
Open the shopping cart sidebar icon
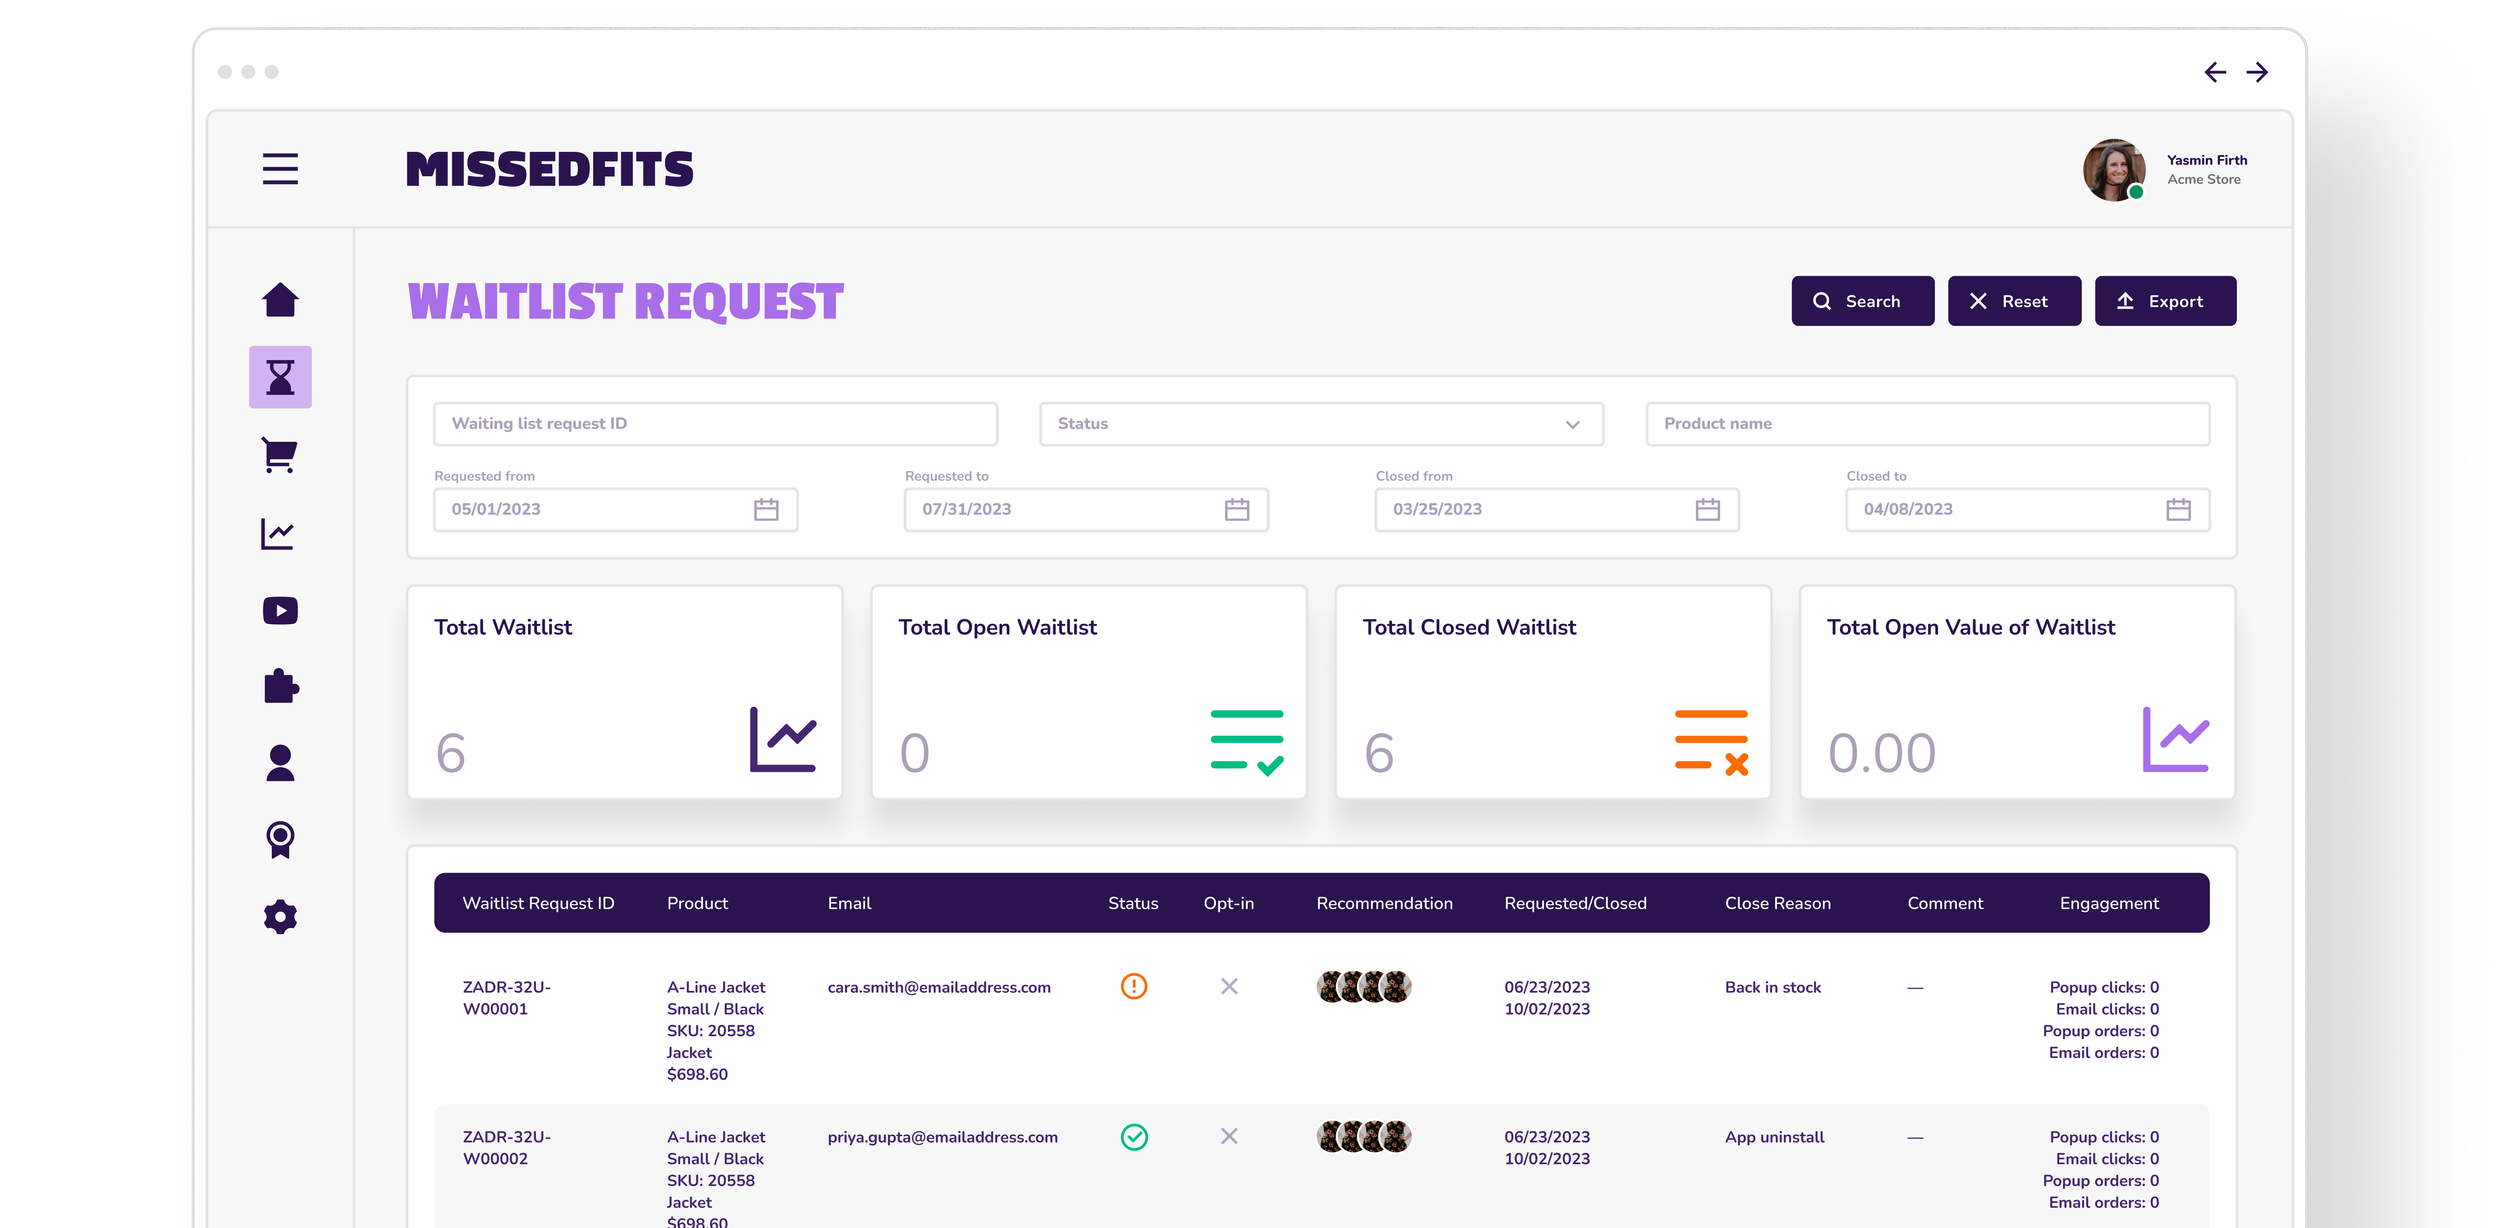point(280,455)
